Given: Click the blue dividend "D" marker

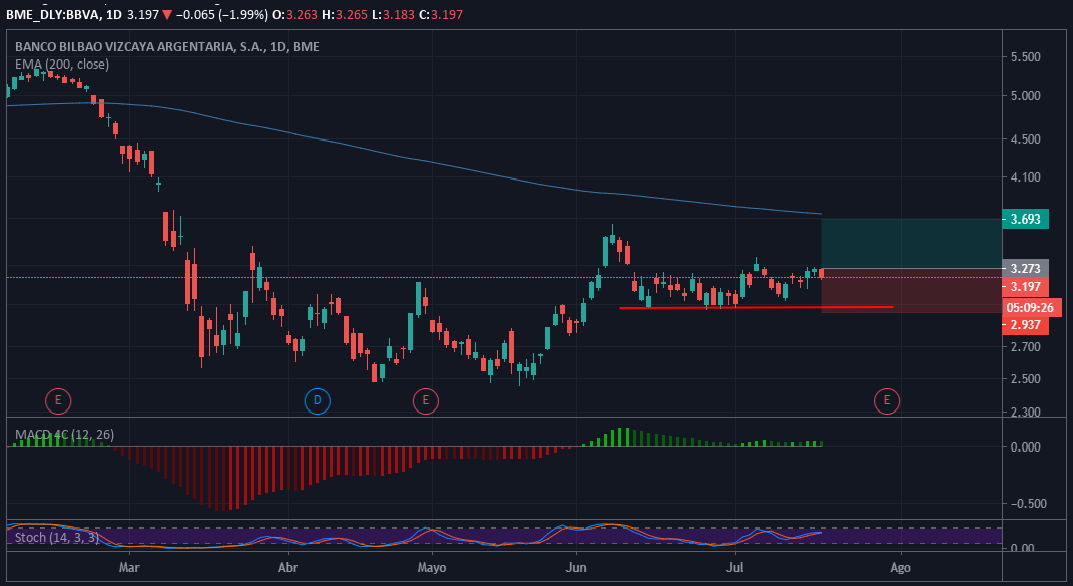Looking at the screenshot, I should [x=317, y=402].
